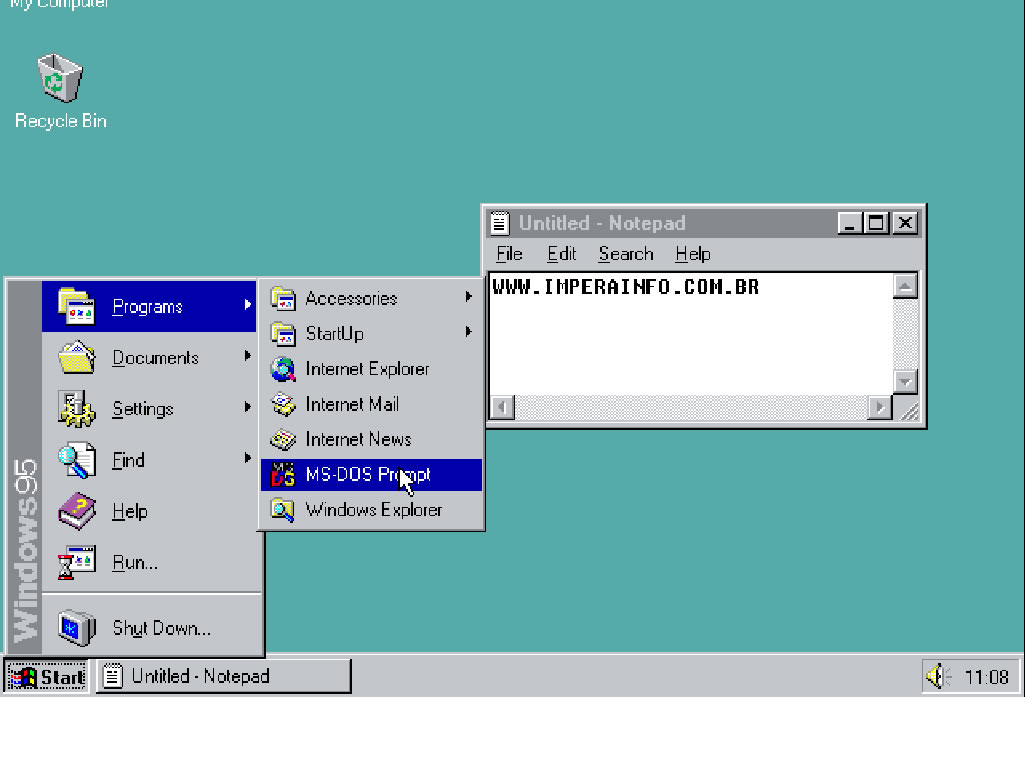Image resolution: width=1025 pixels, height=768 pixels.
Task: Expand StartUp submenu arrow
Action: tap(469, 332)
